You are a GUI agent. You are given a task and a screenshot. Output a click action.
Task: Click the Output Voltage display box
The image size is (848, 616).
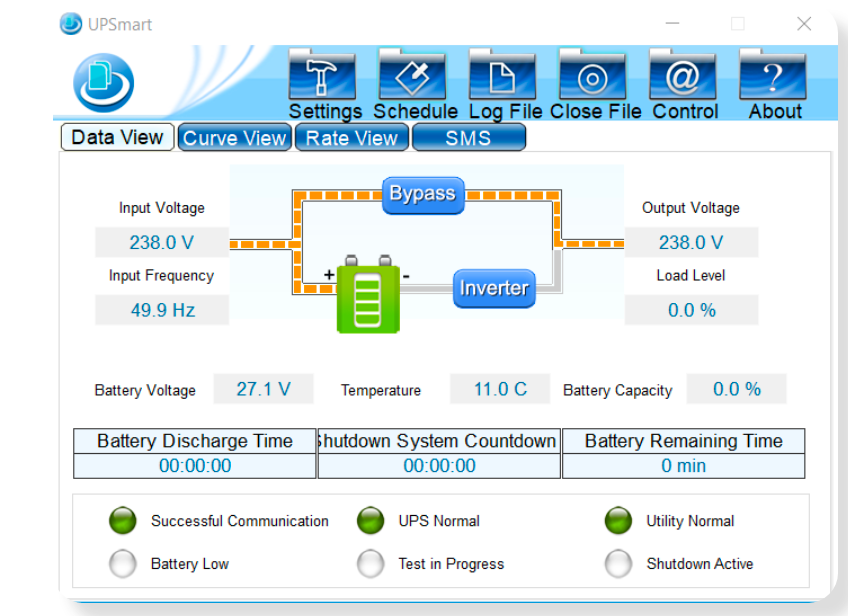[691, 241]
